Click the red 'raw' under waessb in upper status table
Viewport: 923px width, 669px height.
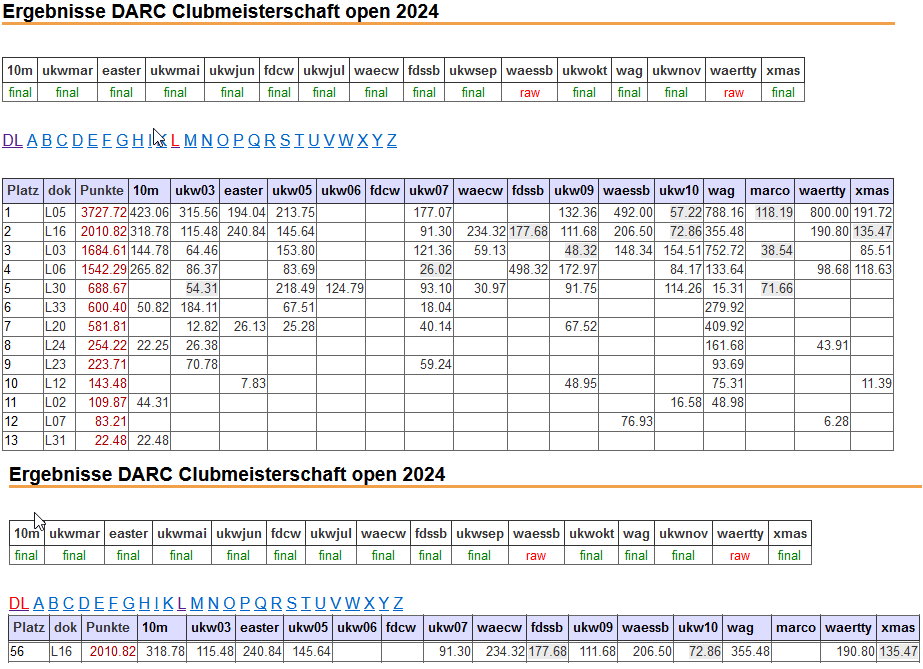pyautogui.click(x=530, y=93)
